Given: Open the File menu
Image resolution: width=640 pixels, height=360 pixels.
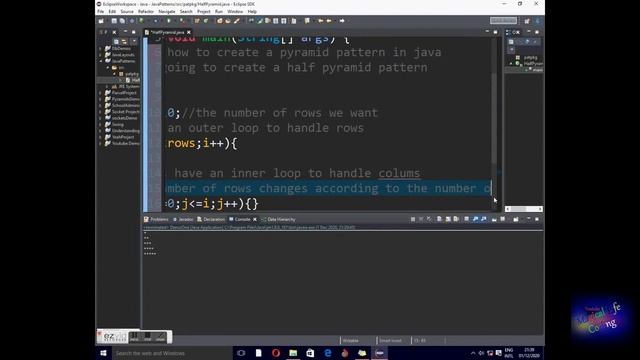Looking at the screenshot, I should coord(100,12).
